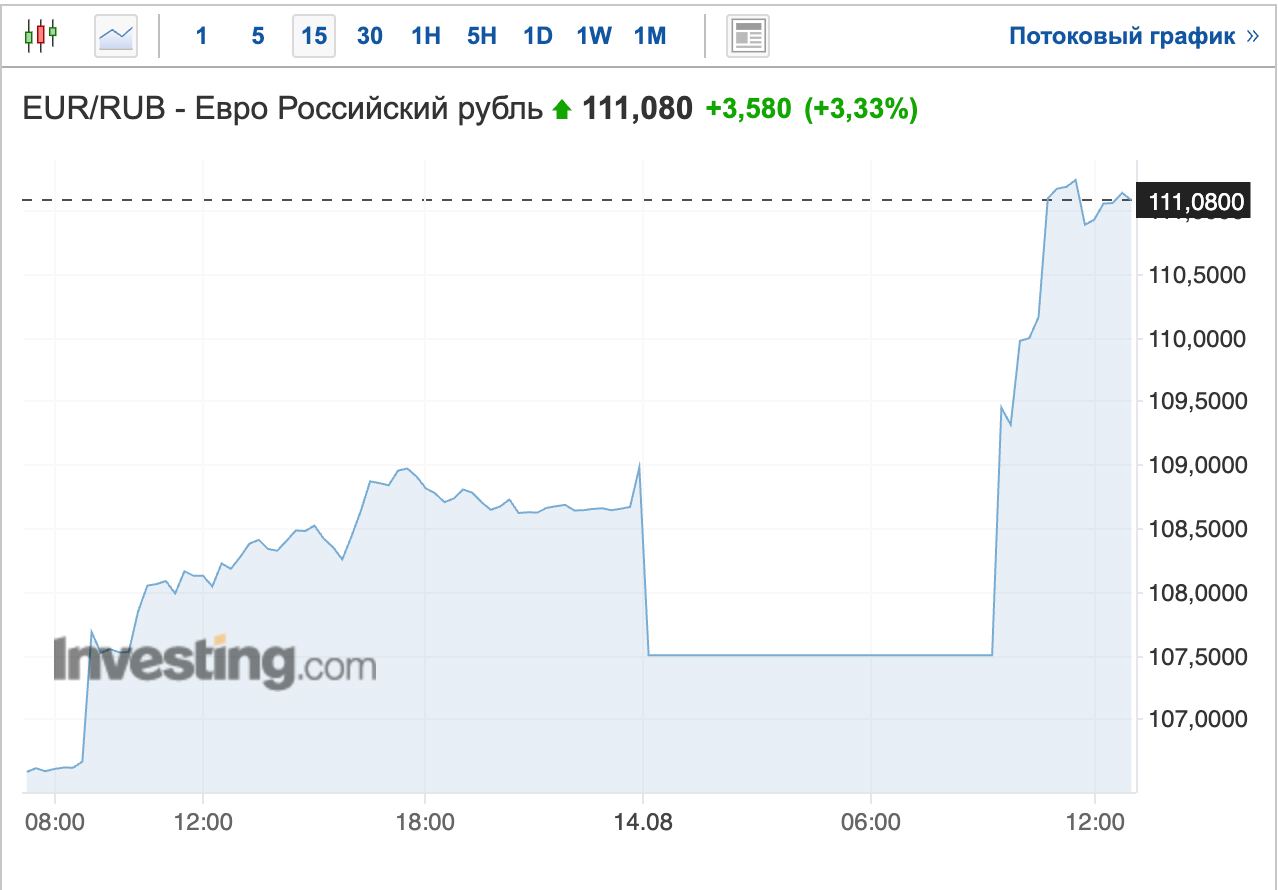This screenshot has width=1278, height=890.
Task: Click the 18:00 time axis label
Action: tap(425, 822)
